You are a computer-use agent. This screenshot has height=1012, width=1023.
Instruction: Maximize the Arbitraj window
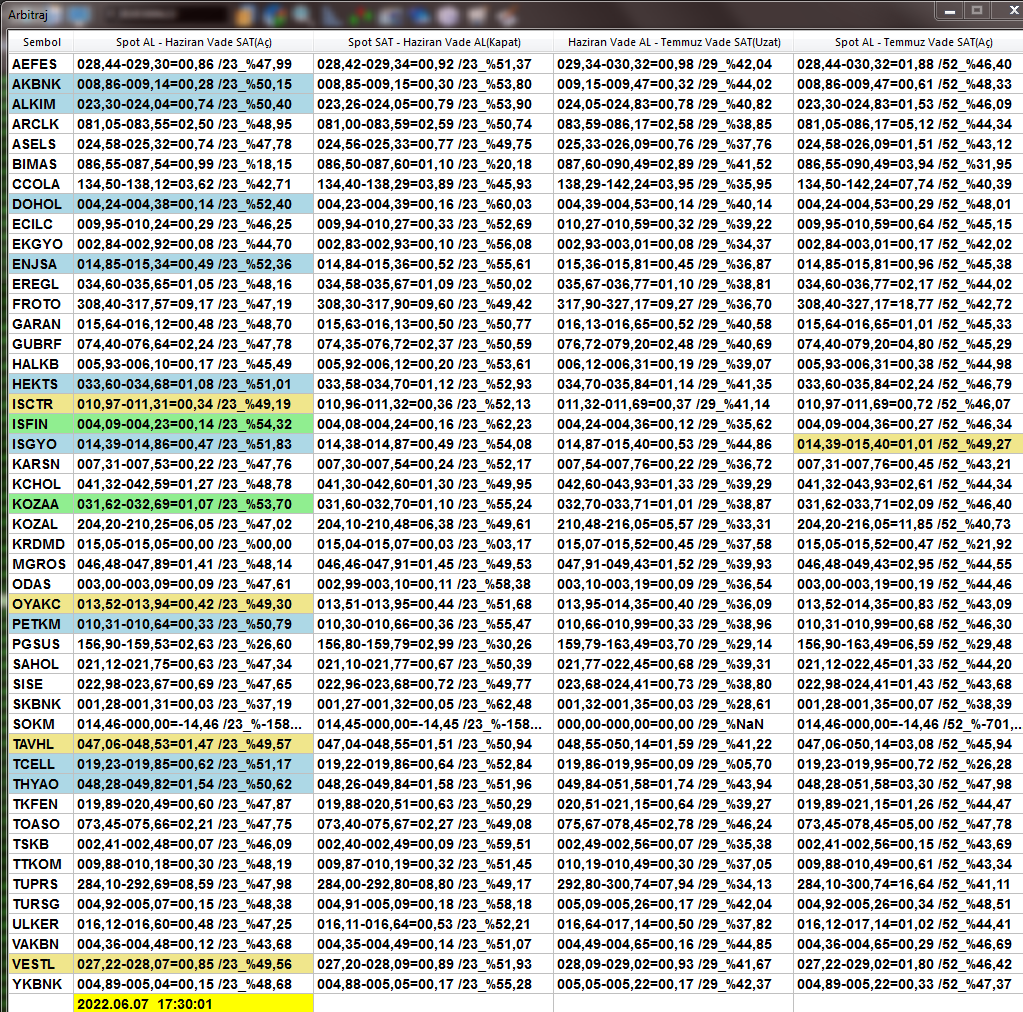coord(977,11)
